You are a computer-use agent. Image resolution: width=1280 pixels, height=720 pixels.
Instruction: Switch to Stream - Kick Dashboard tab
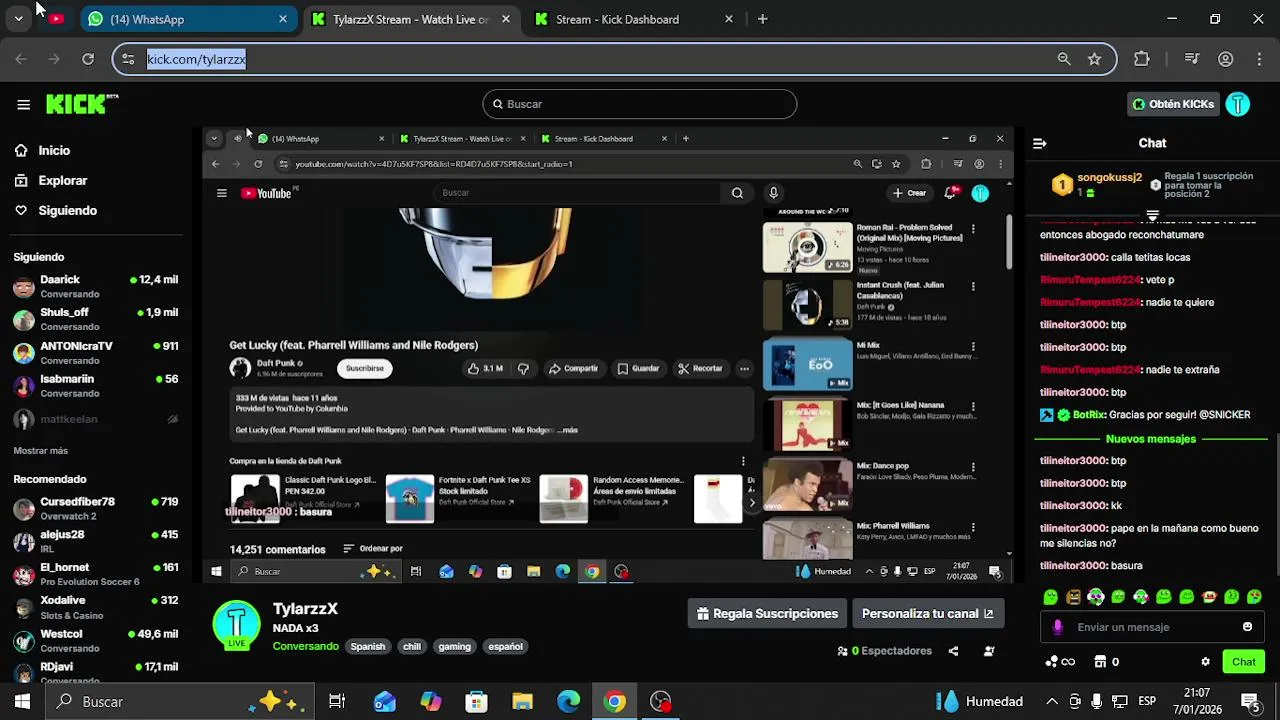click(634, 19)
